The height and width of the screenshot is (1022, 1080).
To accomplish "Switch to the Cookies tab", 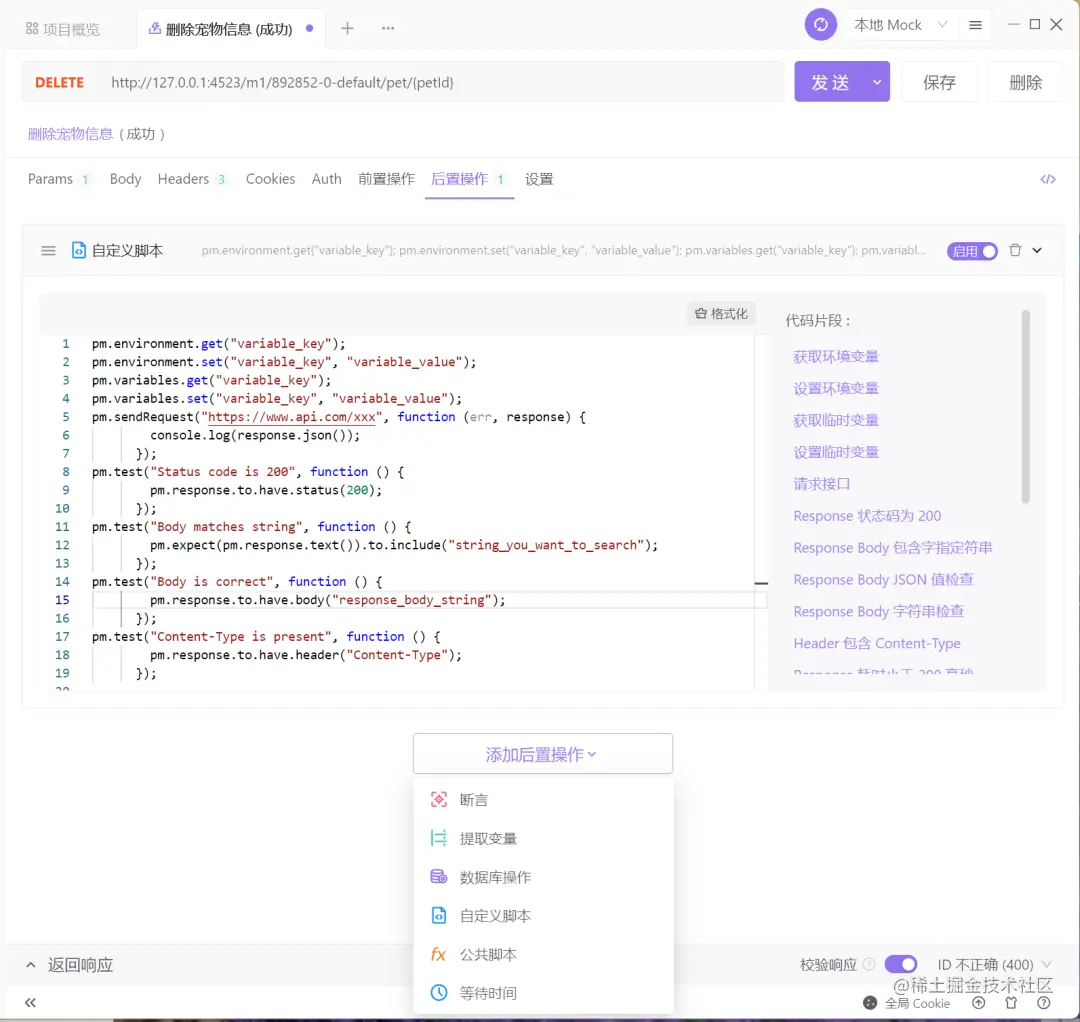I will (271, 179).
